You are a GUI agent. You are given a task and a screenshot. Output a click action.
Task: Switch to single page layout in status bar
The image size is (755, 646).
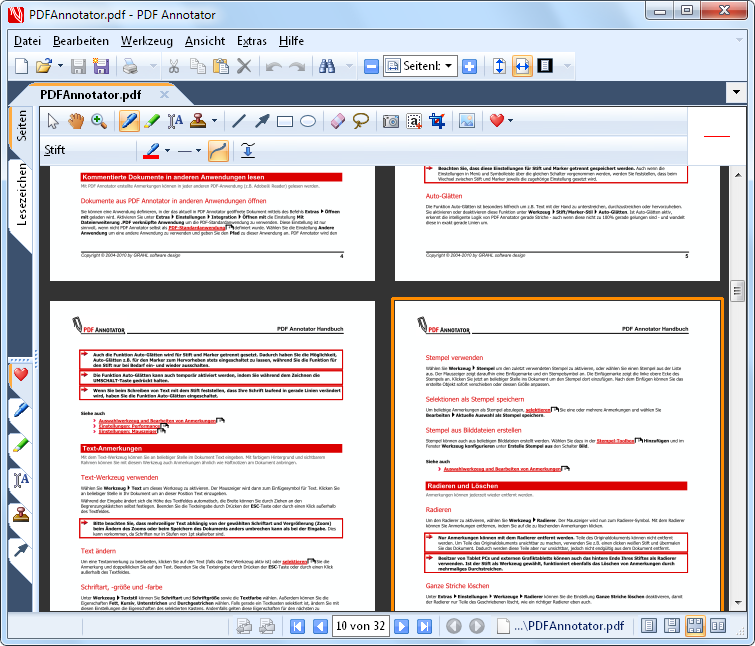[649, 626]
